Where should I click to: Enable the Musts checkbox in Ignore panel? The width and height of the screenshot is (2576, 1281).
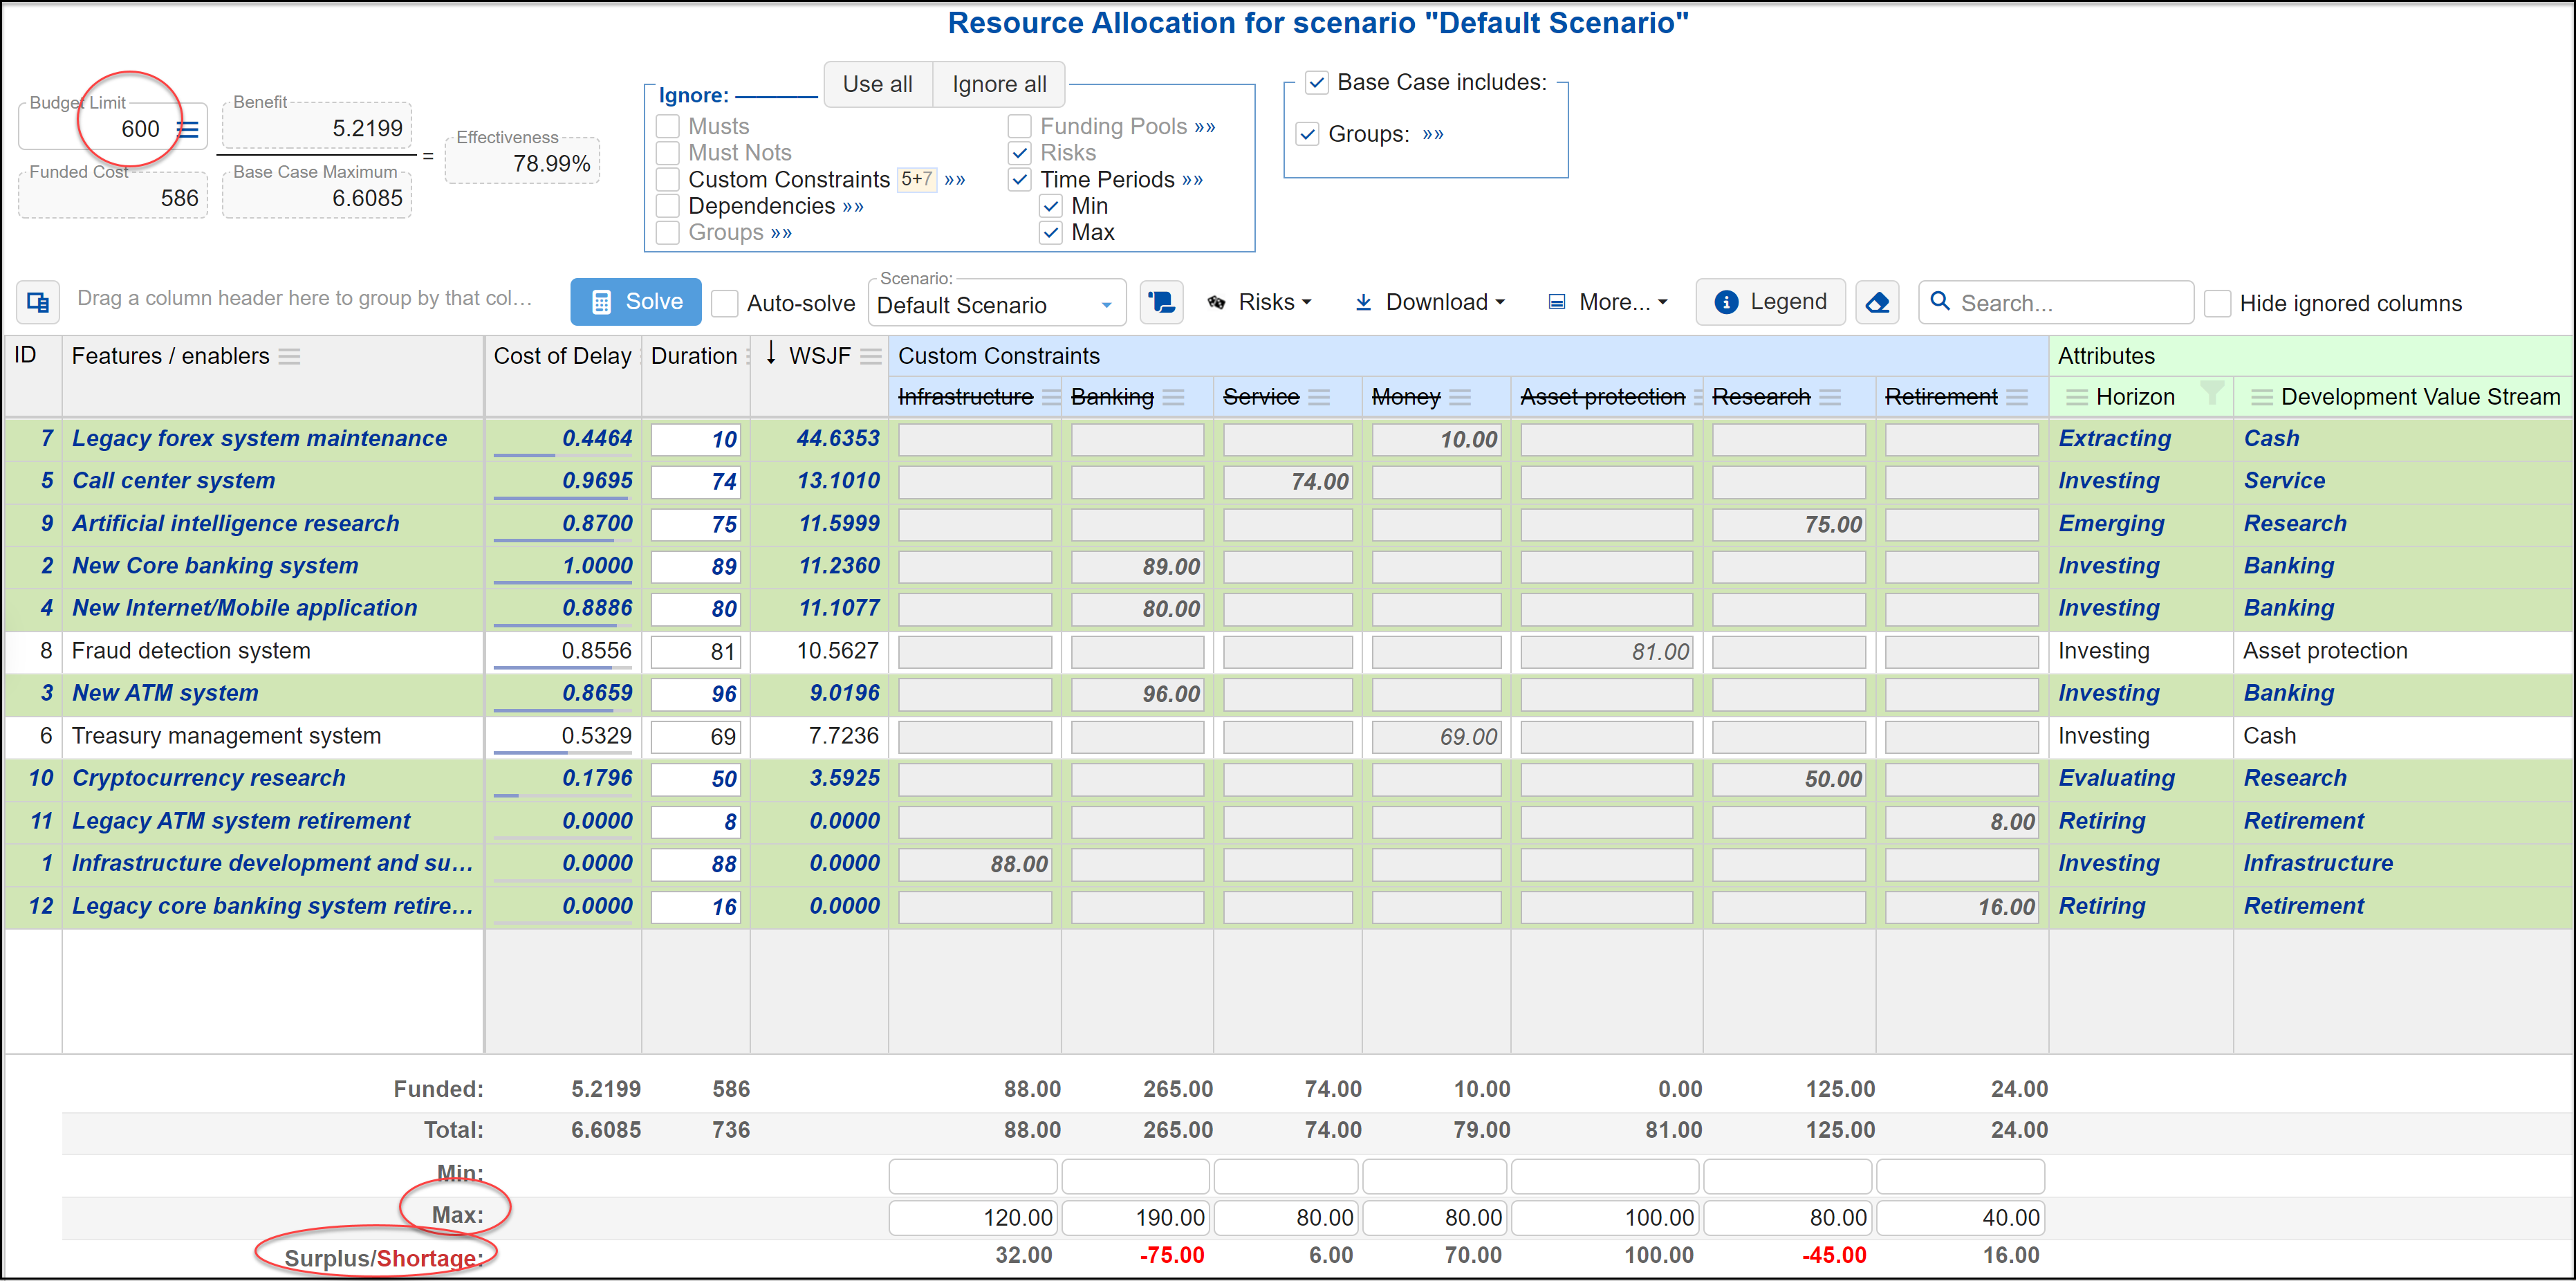[667, 126]
